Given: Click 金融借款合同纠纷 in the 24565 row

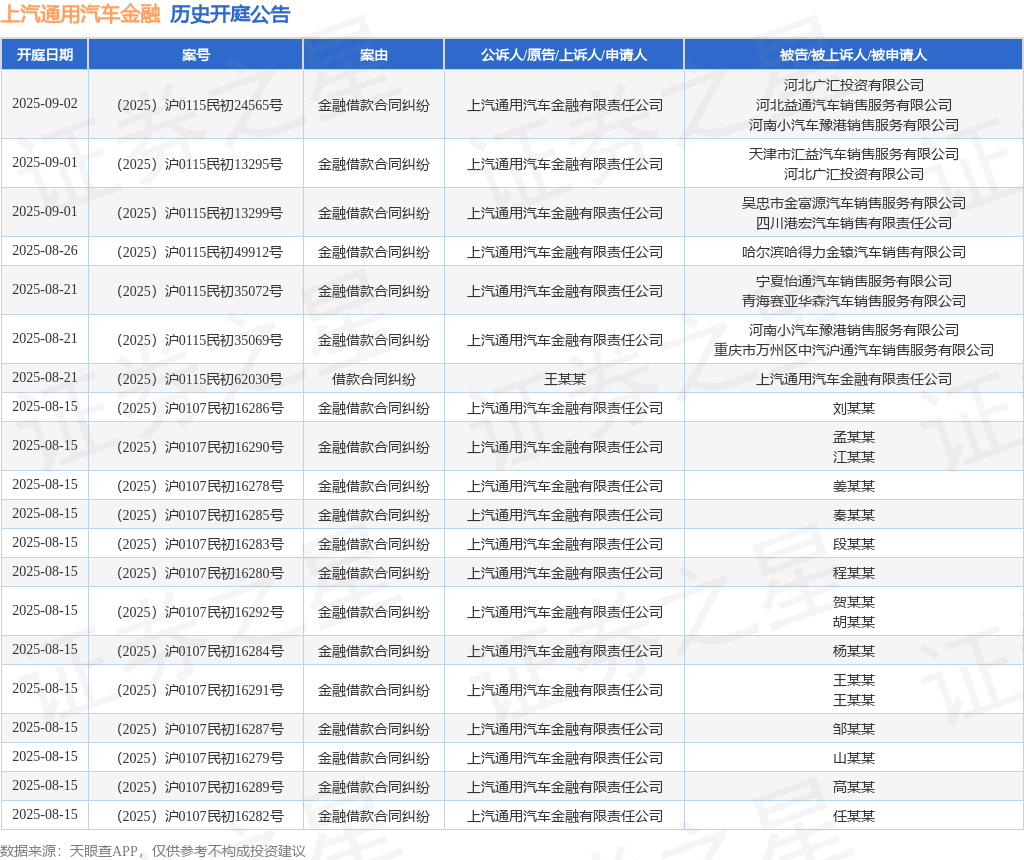Looking at the screenshot, I should pyautogui.click(x=374, y=105).
